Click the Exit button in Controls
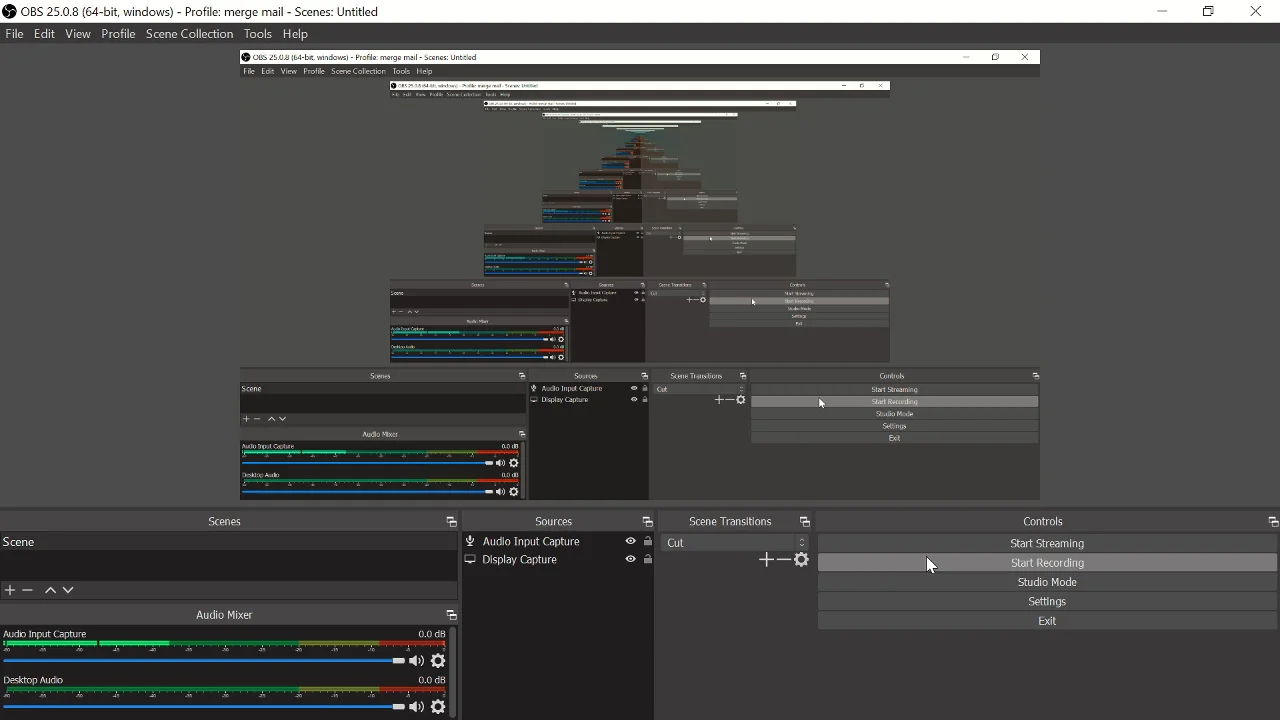 tap(1047, 621)
